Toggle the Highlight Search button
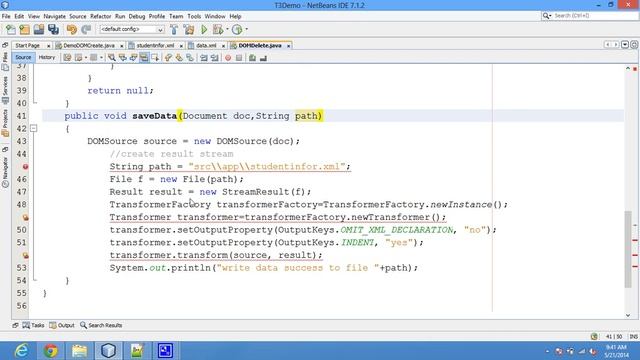The image size is (640, 360). (x=144, y=58)
